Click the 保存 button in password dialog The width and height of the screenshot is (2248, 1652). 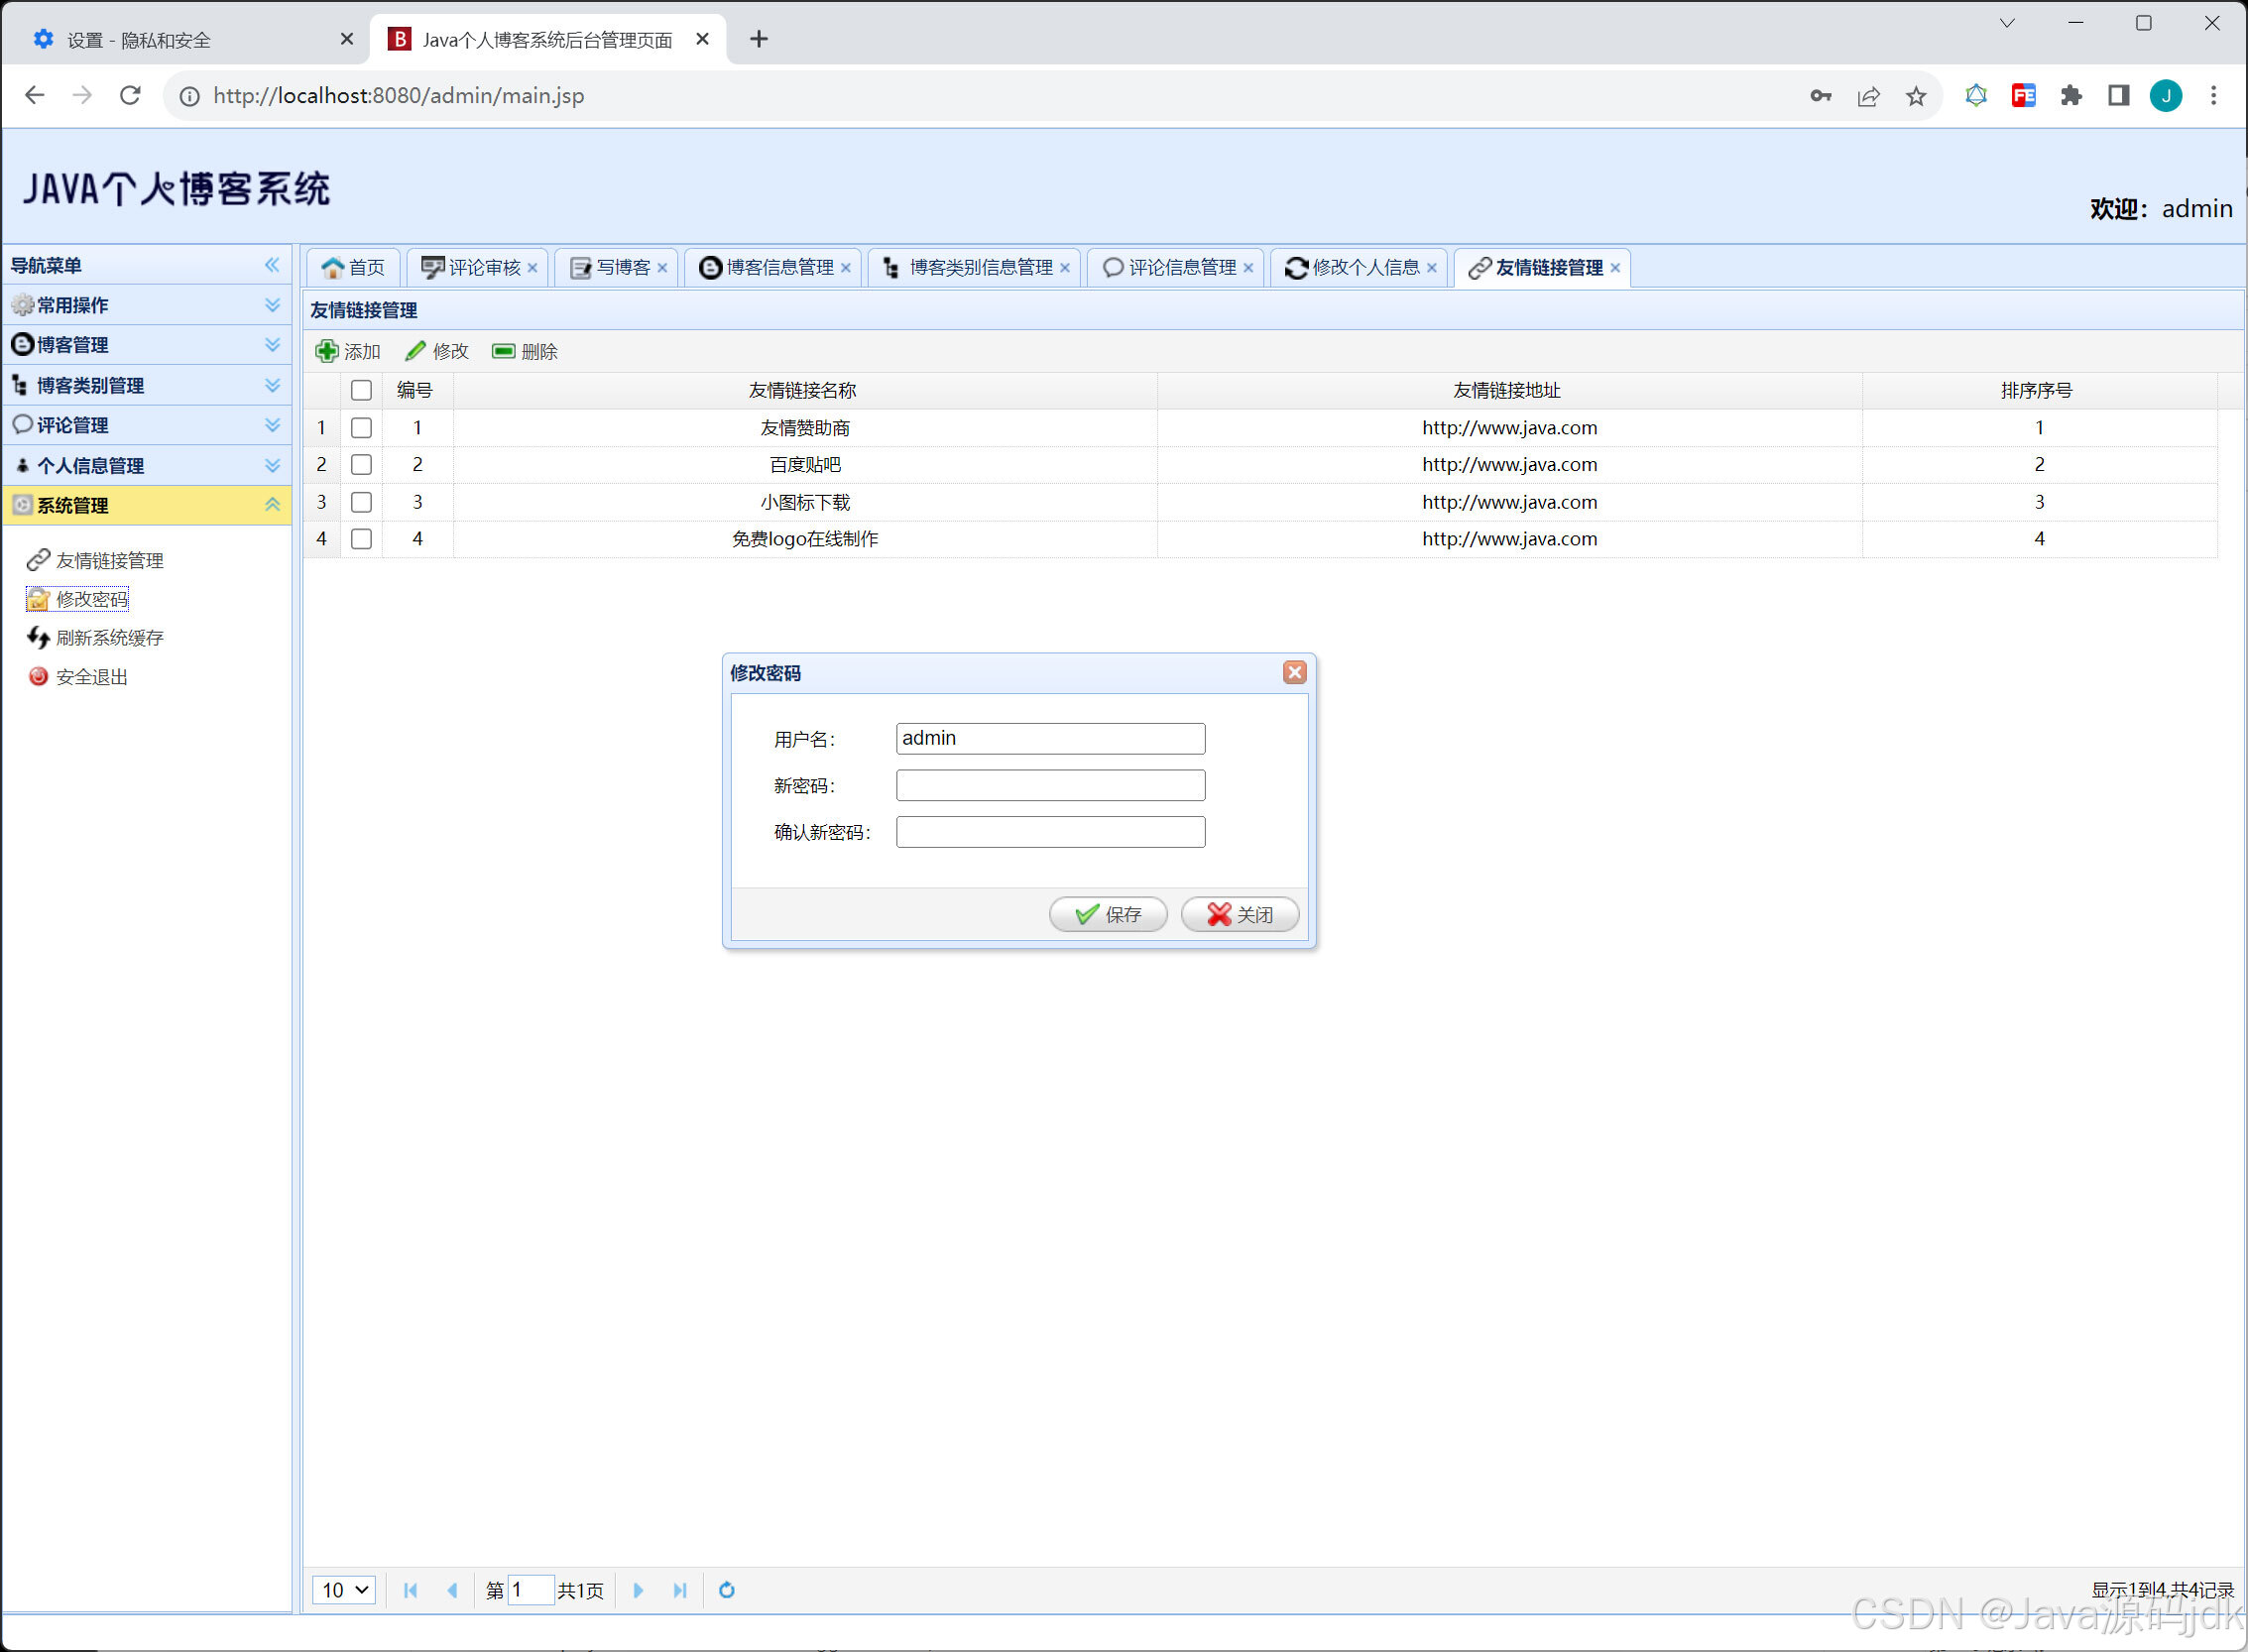coord(1107,913)
